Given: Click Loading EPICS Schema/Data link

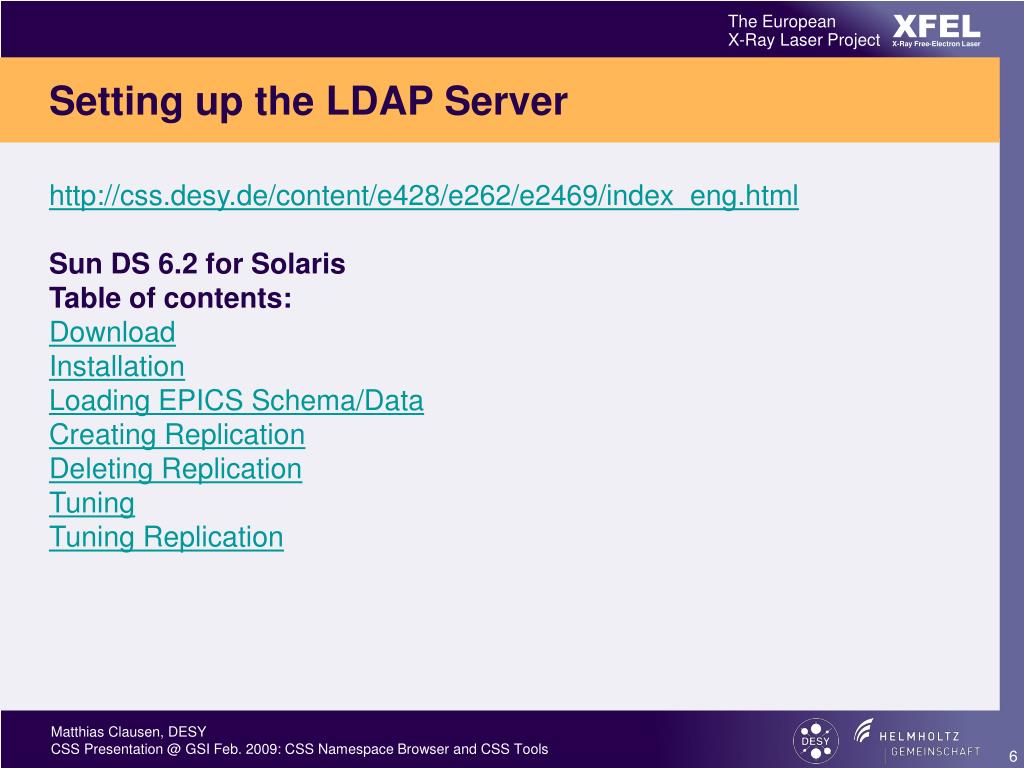Looking at the screenshot, I should [236, 401].
